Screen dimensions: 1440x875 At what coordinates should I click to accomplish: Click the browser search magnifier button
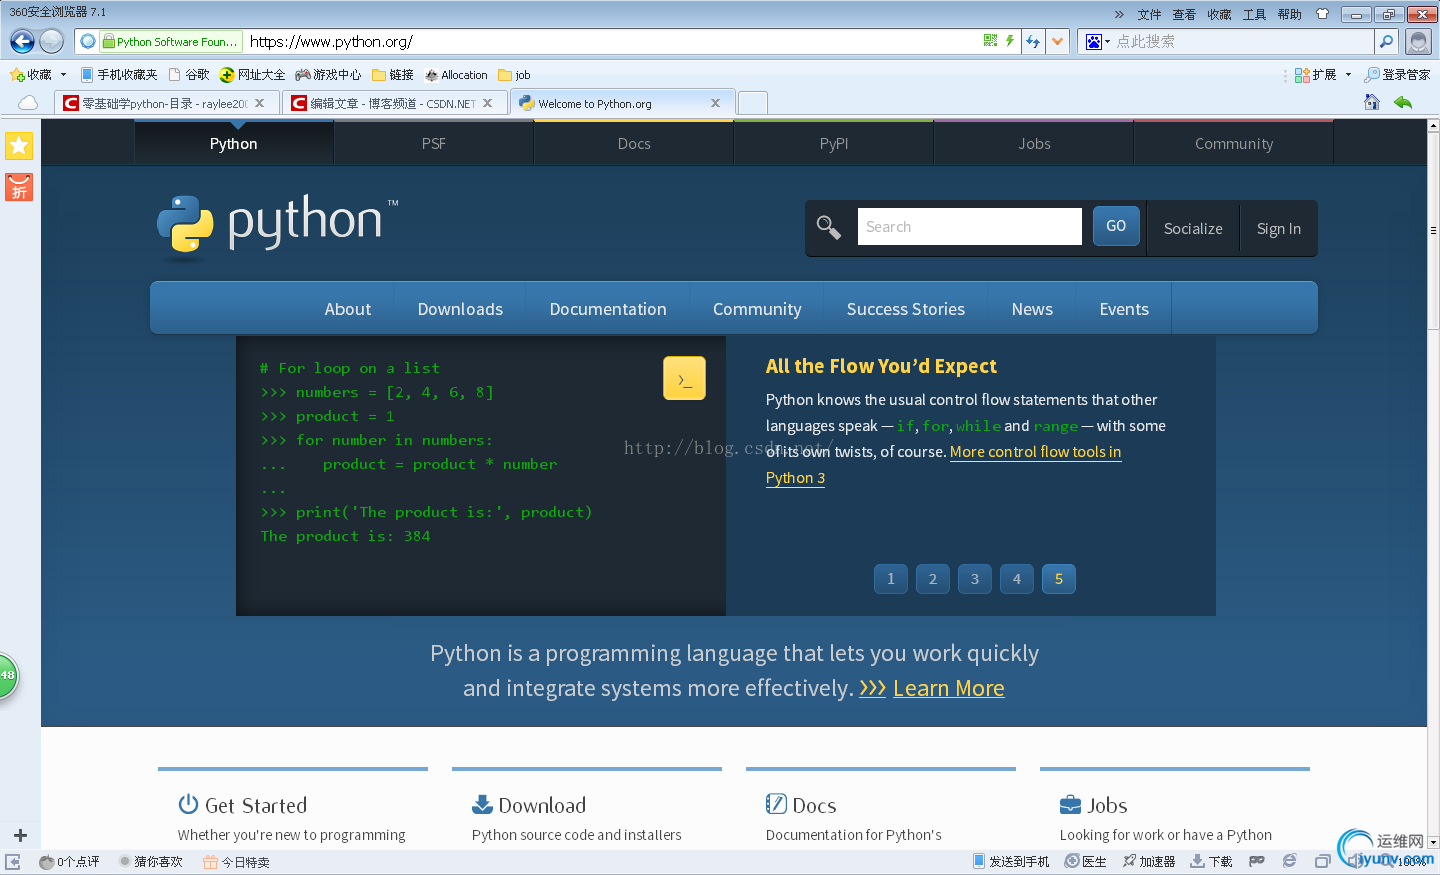1386,41
